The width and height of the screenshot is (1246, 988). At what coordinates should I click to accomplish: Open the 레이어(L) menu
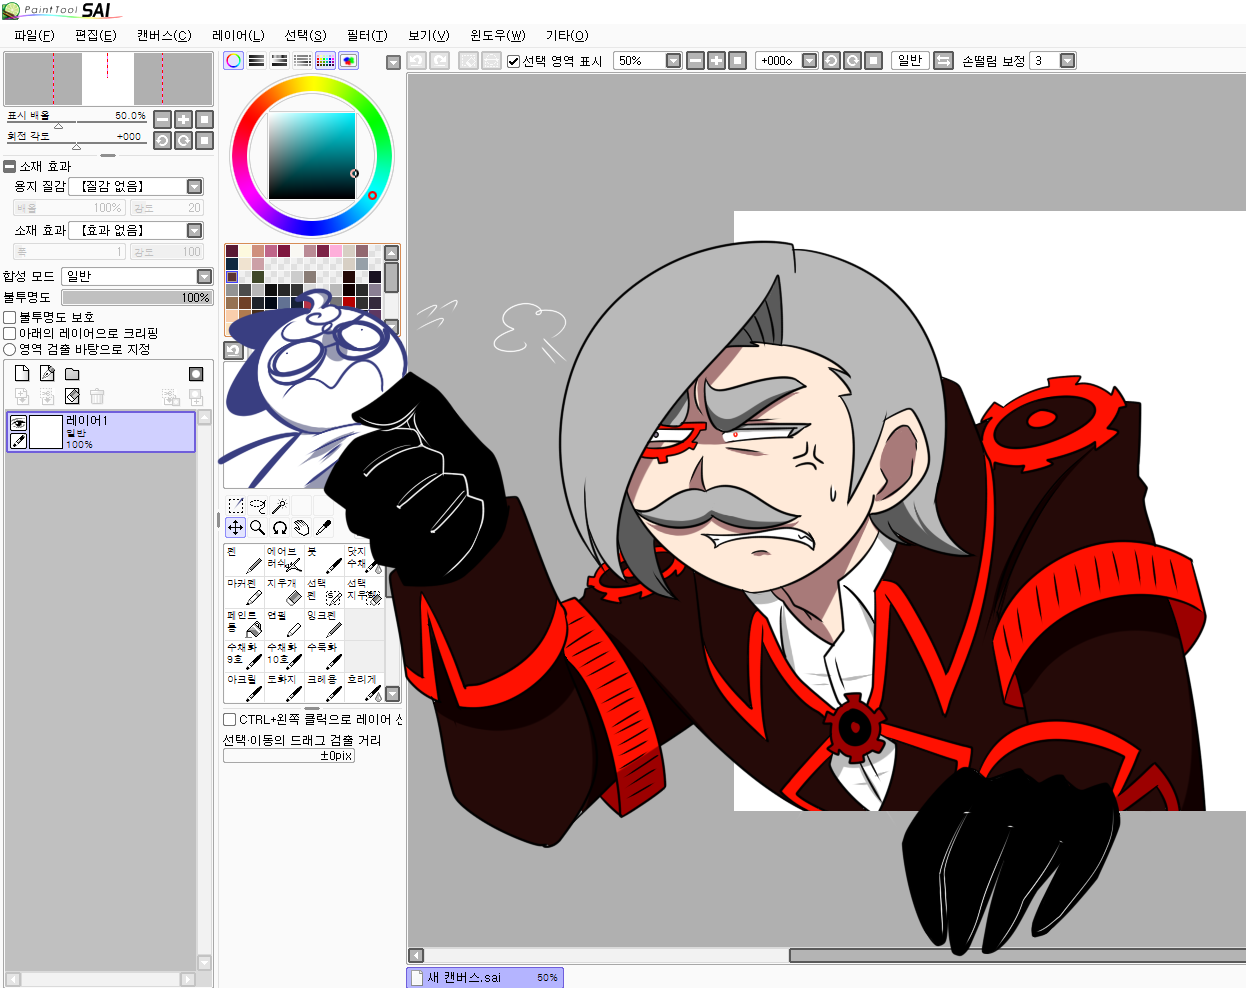coord(238,35)
